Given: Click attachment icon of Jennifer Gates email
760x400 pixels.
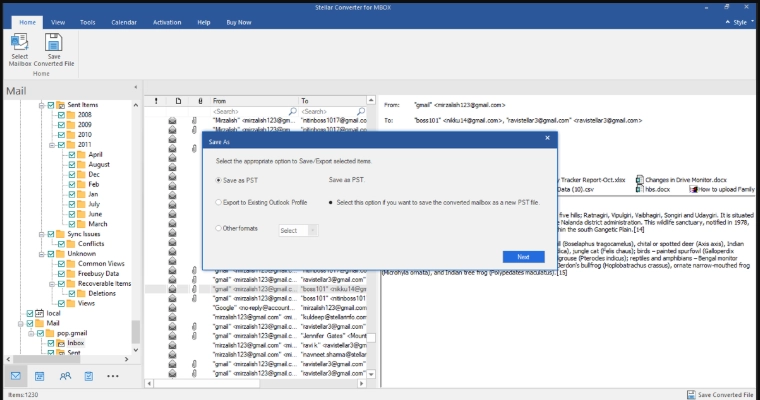Looking at the screenshot, I should click(194, 336).
